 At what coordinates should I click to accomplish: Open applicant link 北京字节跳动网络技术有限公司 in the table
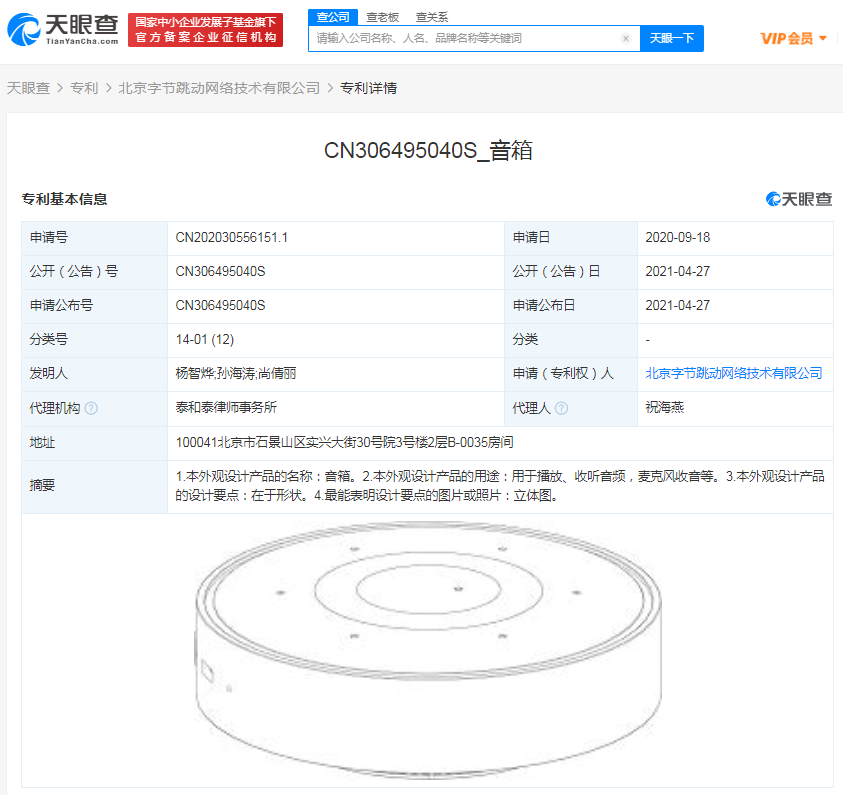click(x=733, y=373)
